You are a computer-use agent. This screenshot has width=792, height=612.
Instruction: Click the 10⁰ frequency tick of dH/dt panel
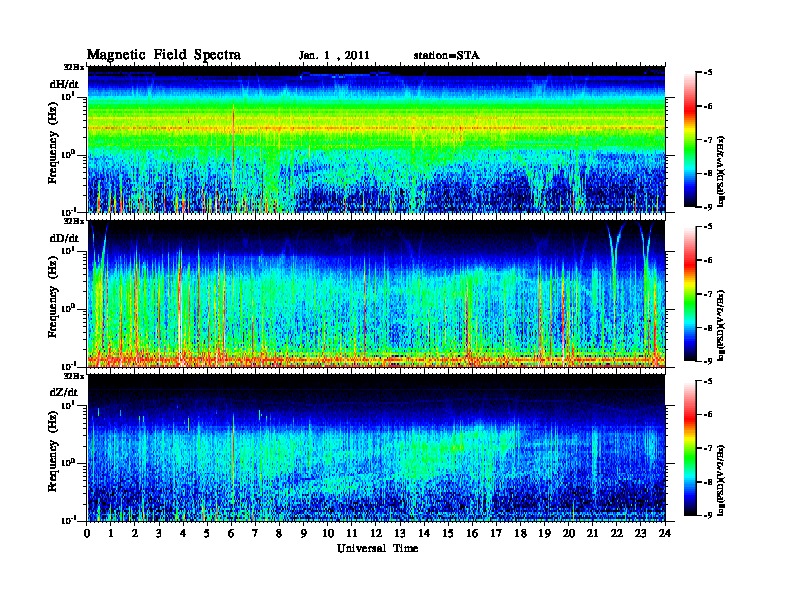pyautogui.click(x=68, y=154)
